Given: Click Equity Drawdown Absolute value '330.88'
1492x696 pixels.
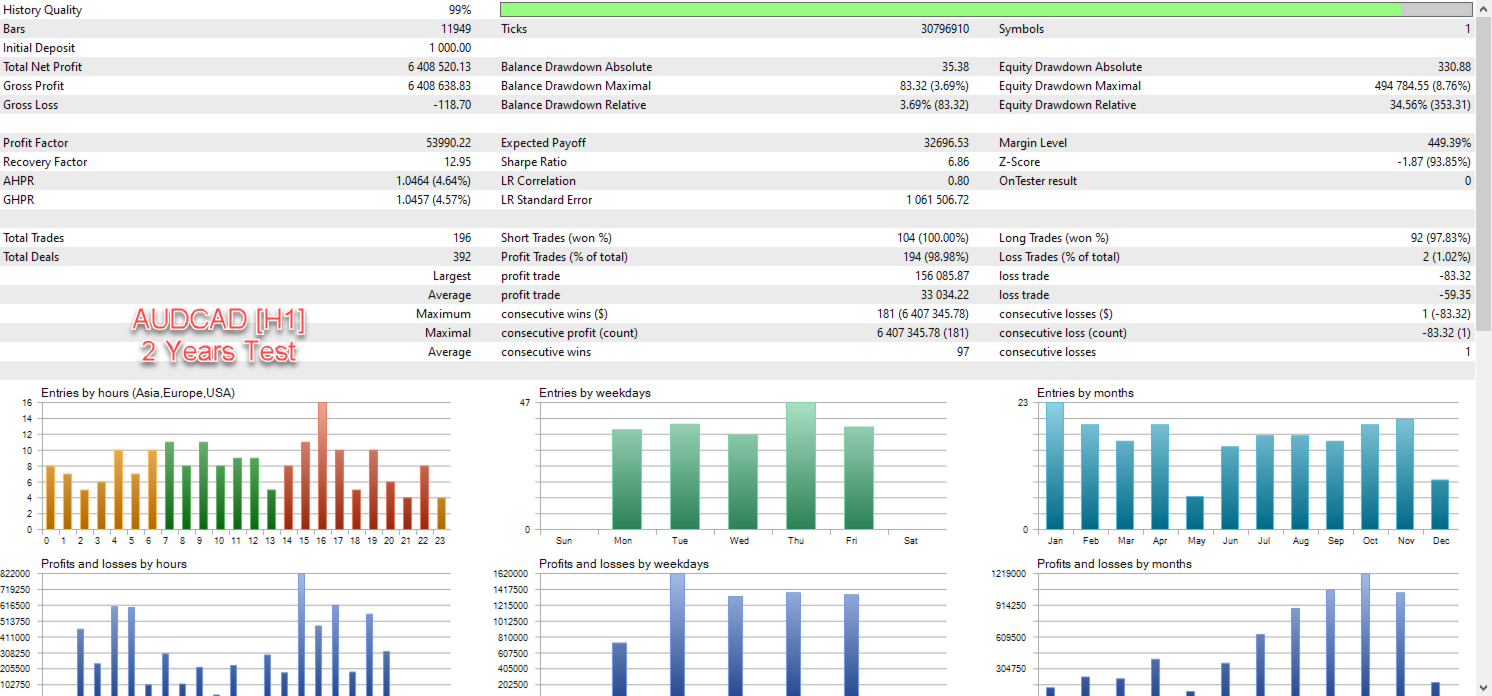Looking at the screenshot, I should [x=1454, y=67].
